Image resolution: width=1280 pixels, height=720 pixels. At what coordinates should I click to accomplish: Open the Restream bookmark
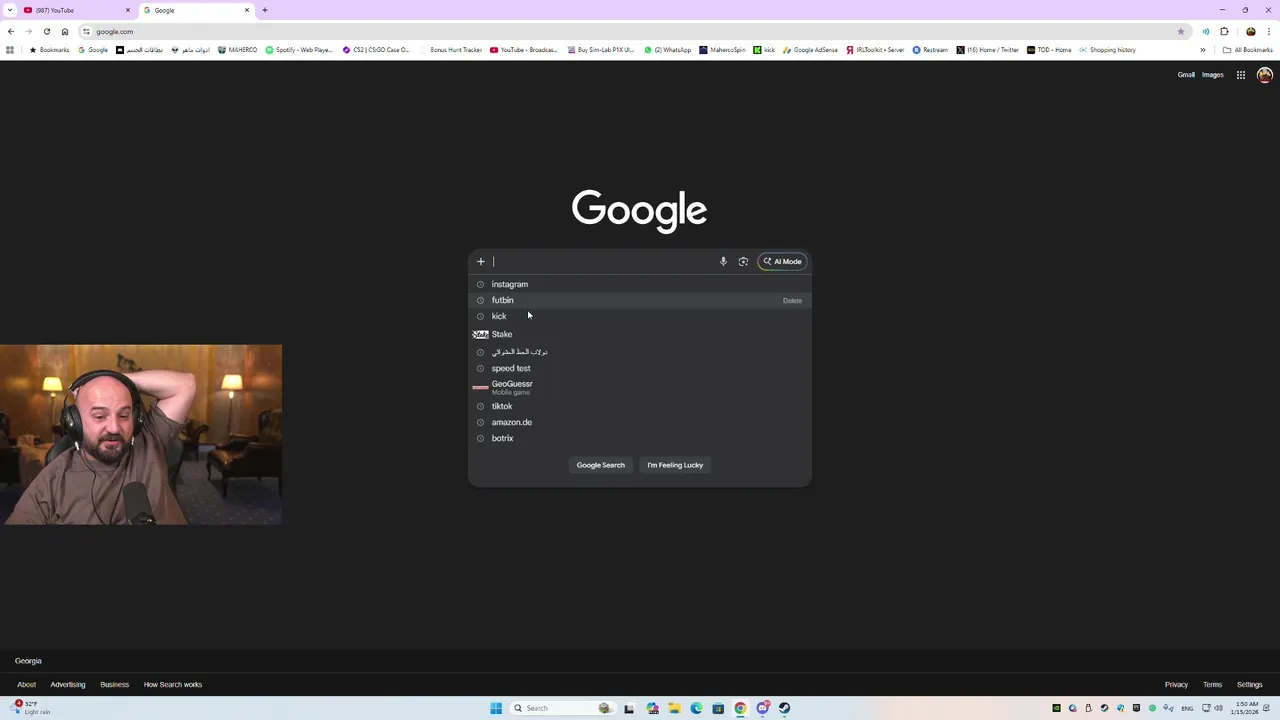coord(930,50)
